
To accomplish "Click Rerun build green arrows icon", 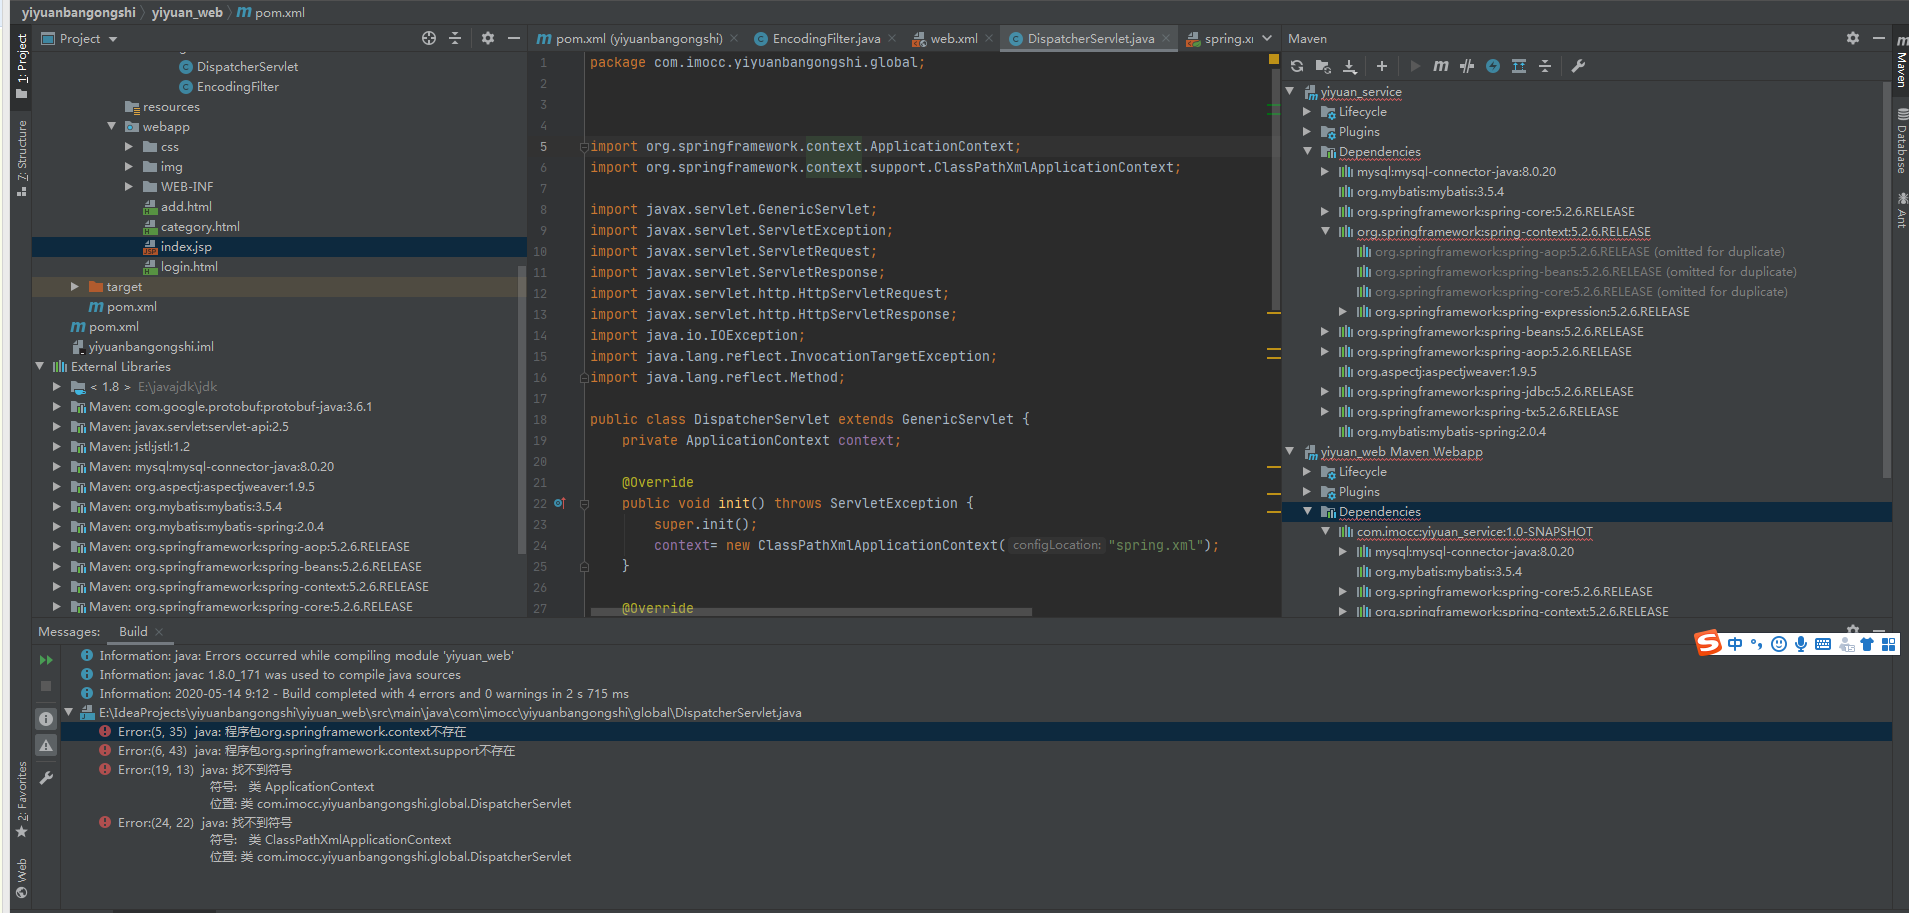I will point(46,660).
